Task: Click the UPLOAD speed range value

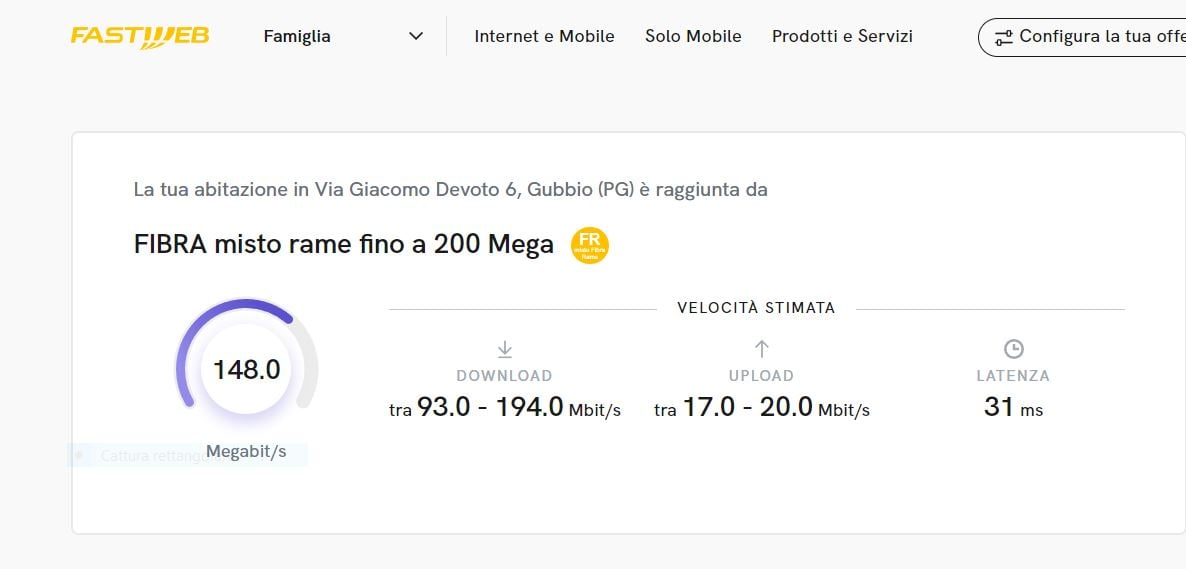Action: [762, 408]
